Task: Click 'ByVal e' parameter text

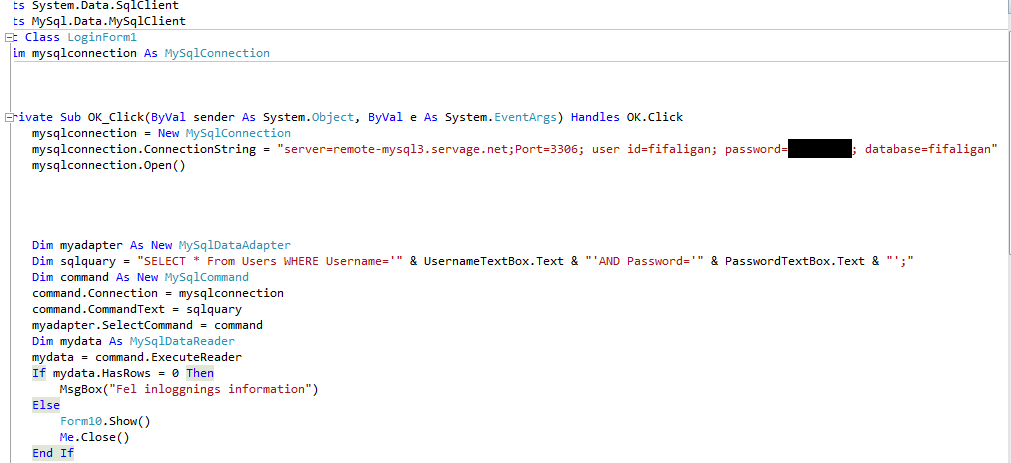Action: [392, 117]
